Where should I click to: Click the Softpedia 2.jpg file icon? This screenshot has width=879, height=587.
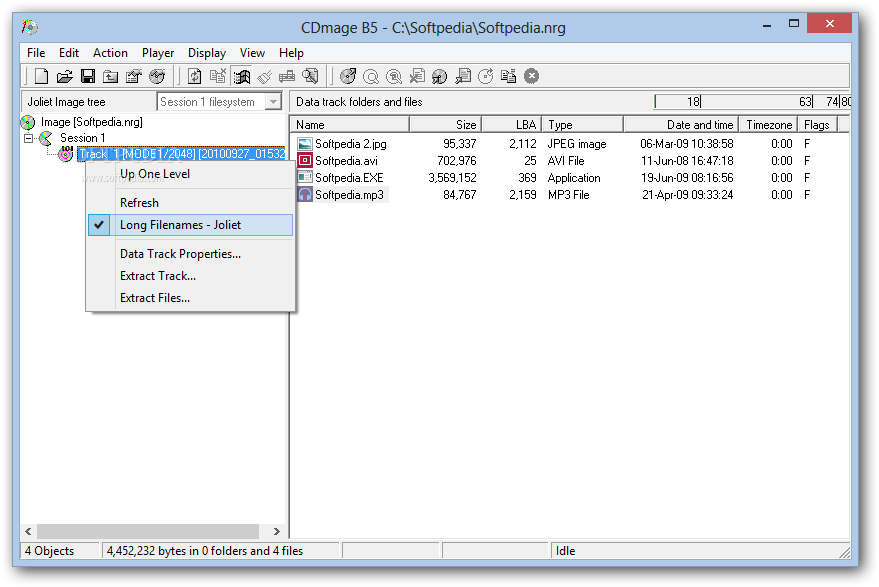pyautogui.click(x=304, y=144)
